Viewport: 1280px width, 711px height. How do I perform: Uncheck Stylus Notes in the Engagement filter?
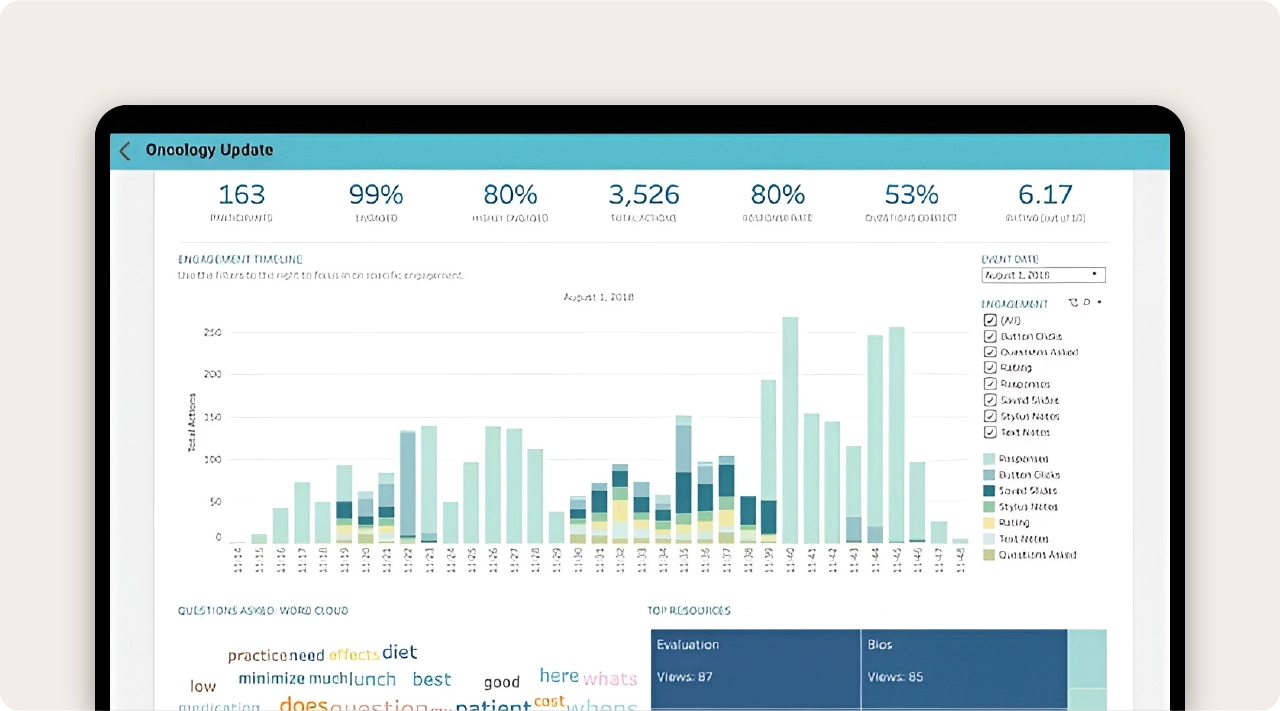click(989, 416)
